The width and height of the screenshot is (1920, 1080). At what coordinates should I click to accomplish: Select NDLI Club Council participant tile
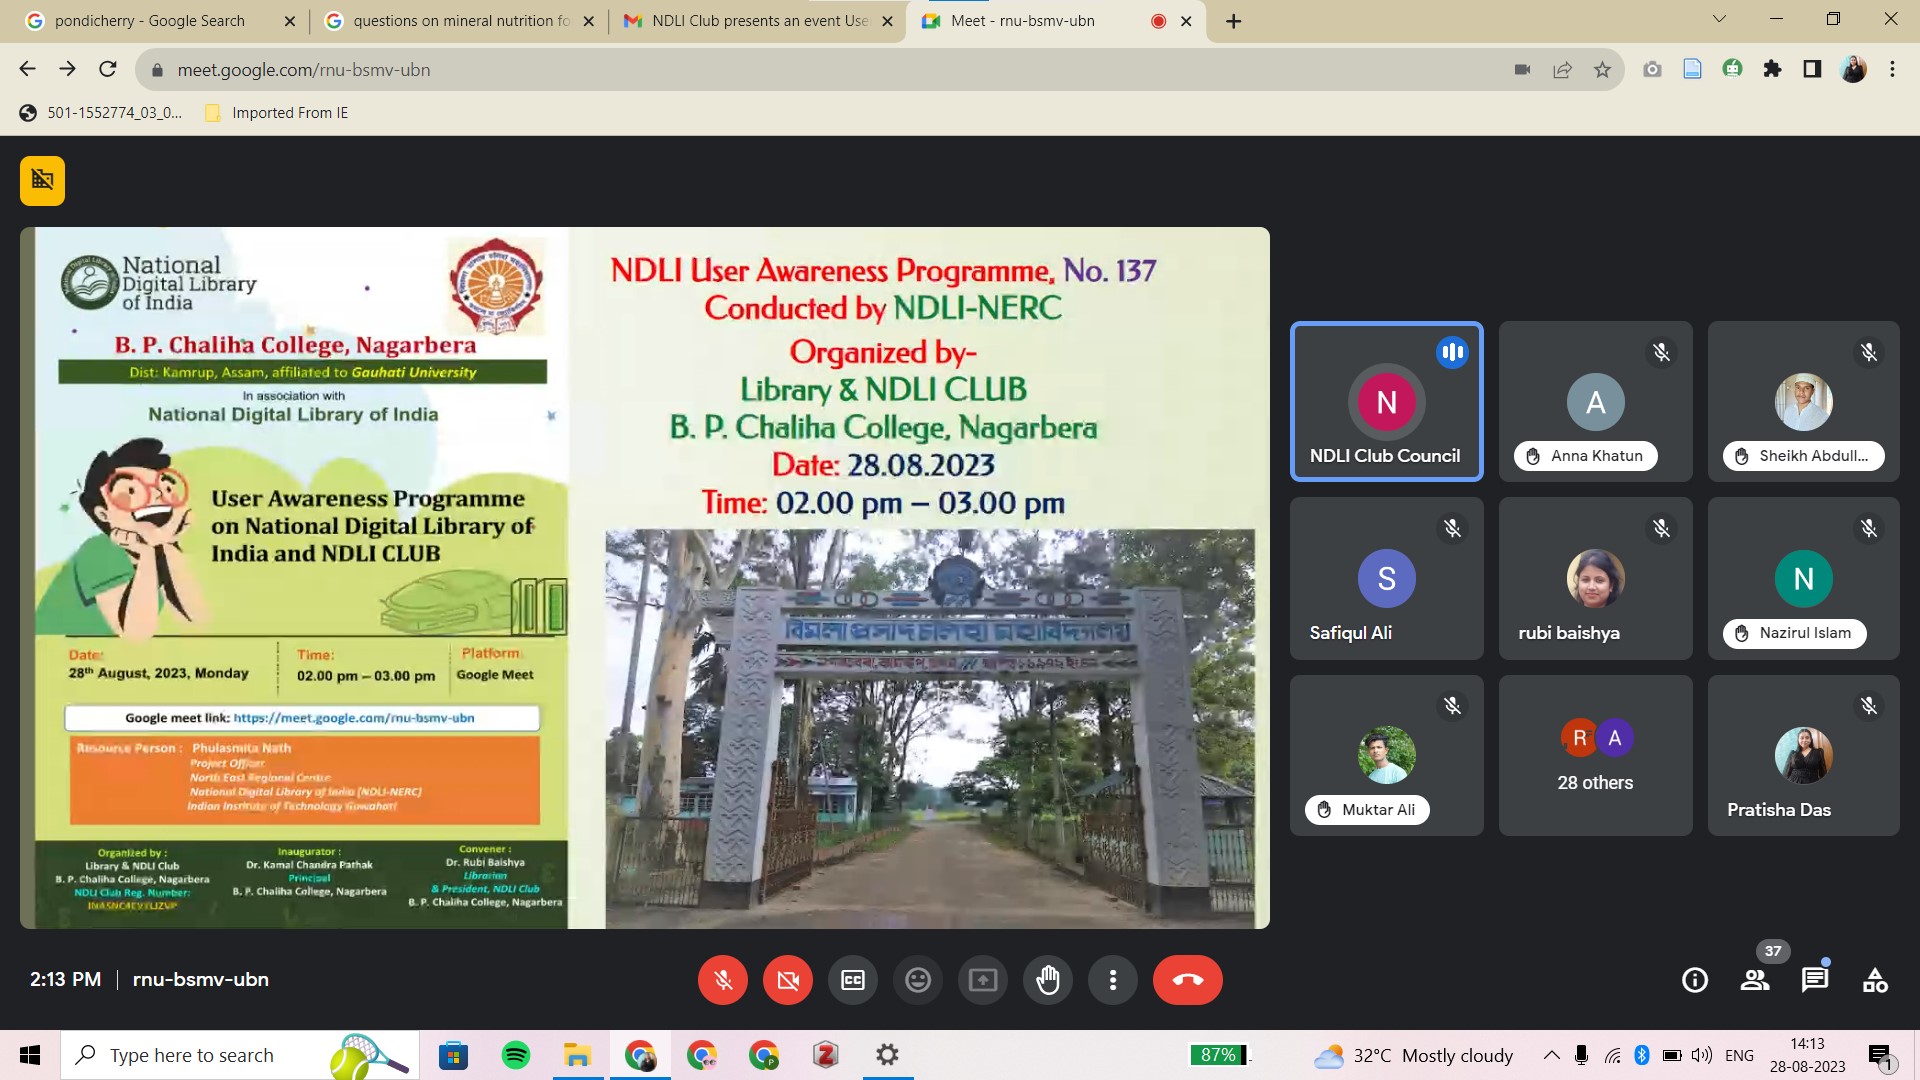click(1386, 401)
